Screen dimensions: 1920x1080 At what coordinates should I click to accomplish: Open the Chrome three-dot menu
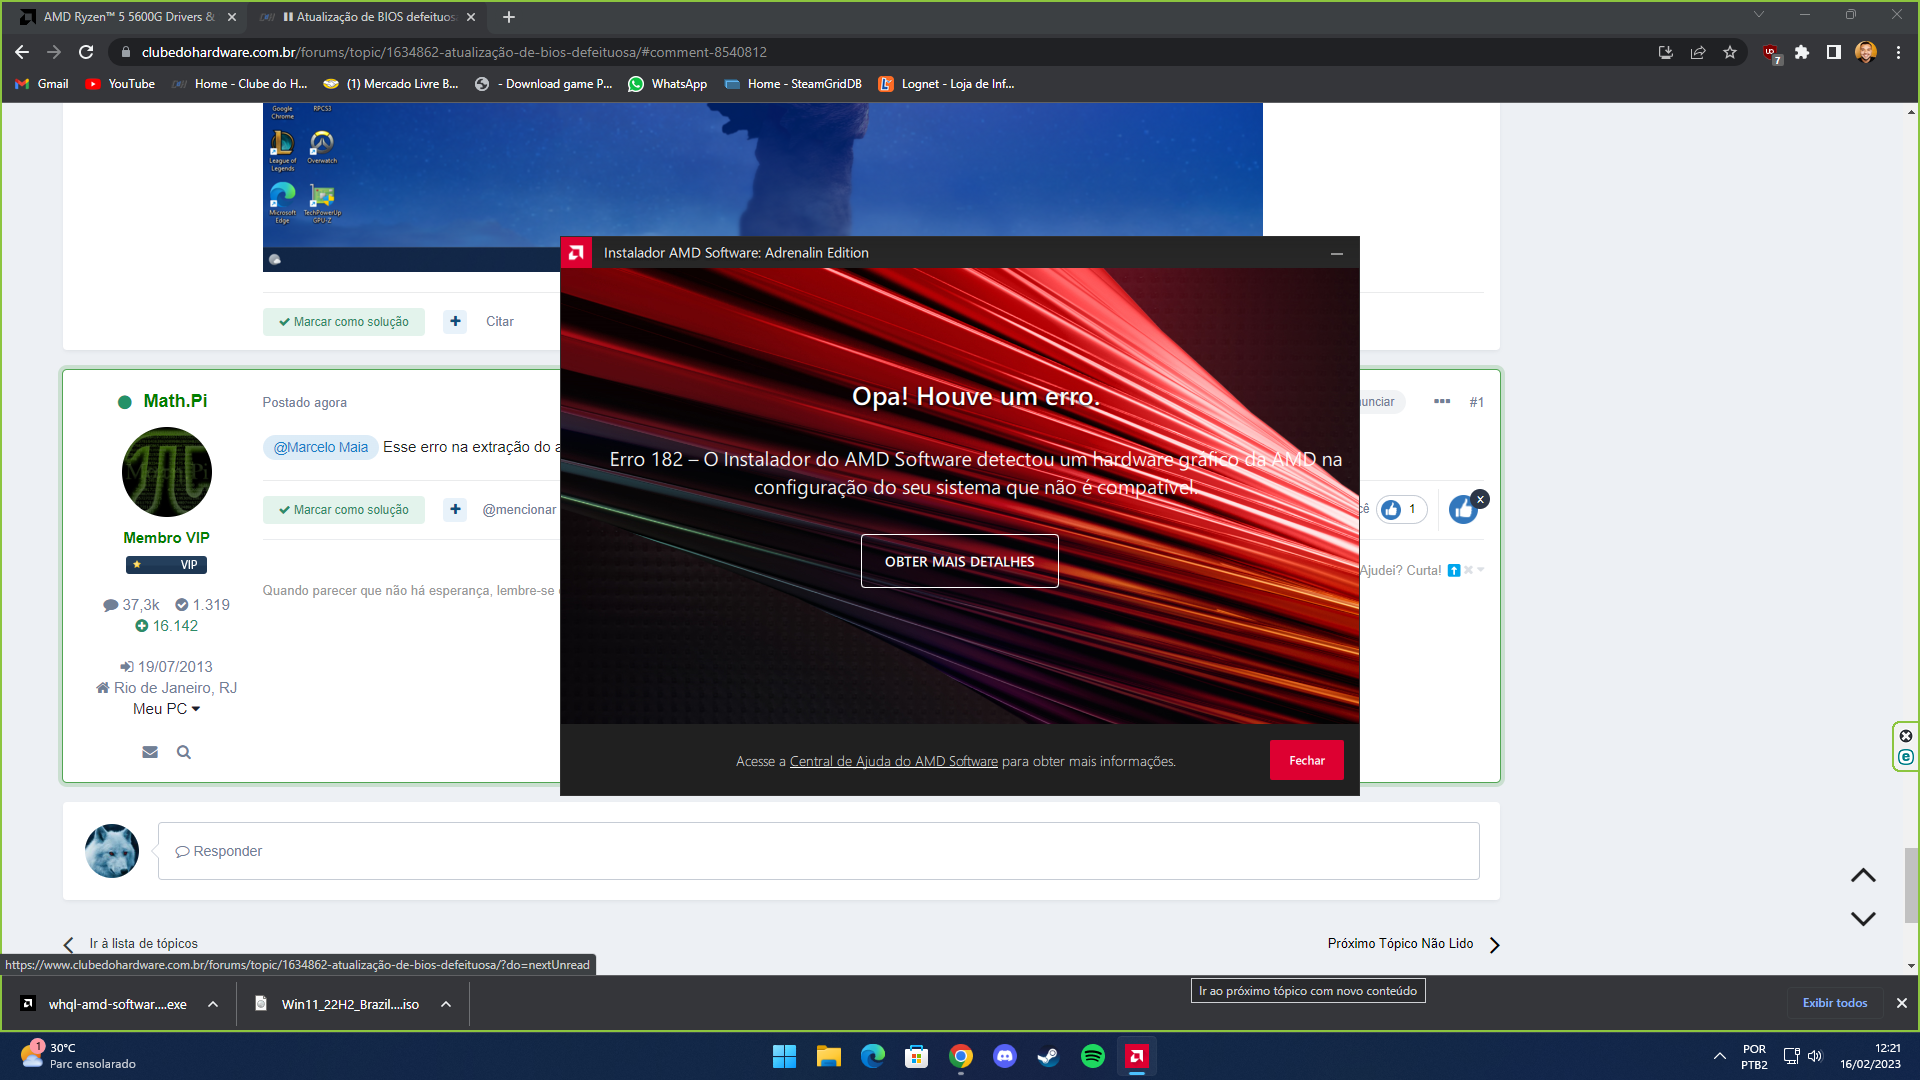(x=1898, y=52)
